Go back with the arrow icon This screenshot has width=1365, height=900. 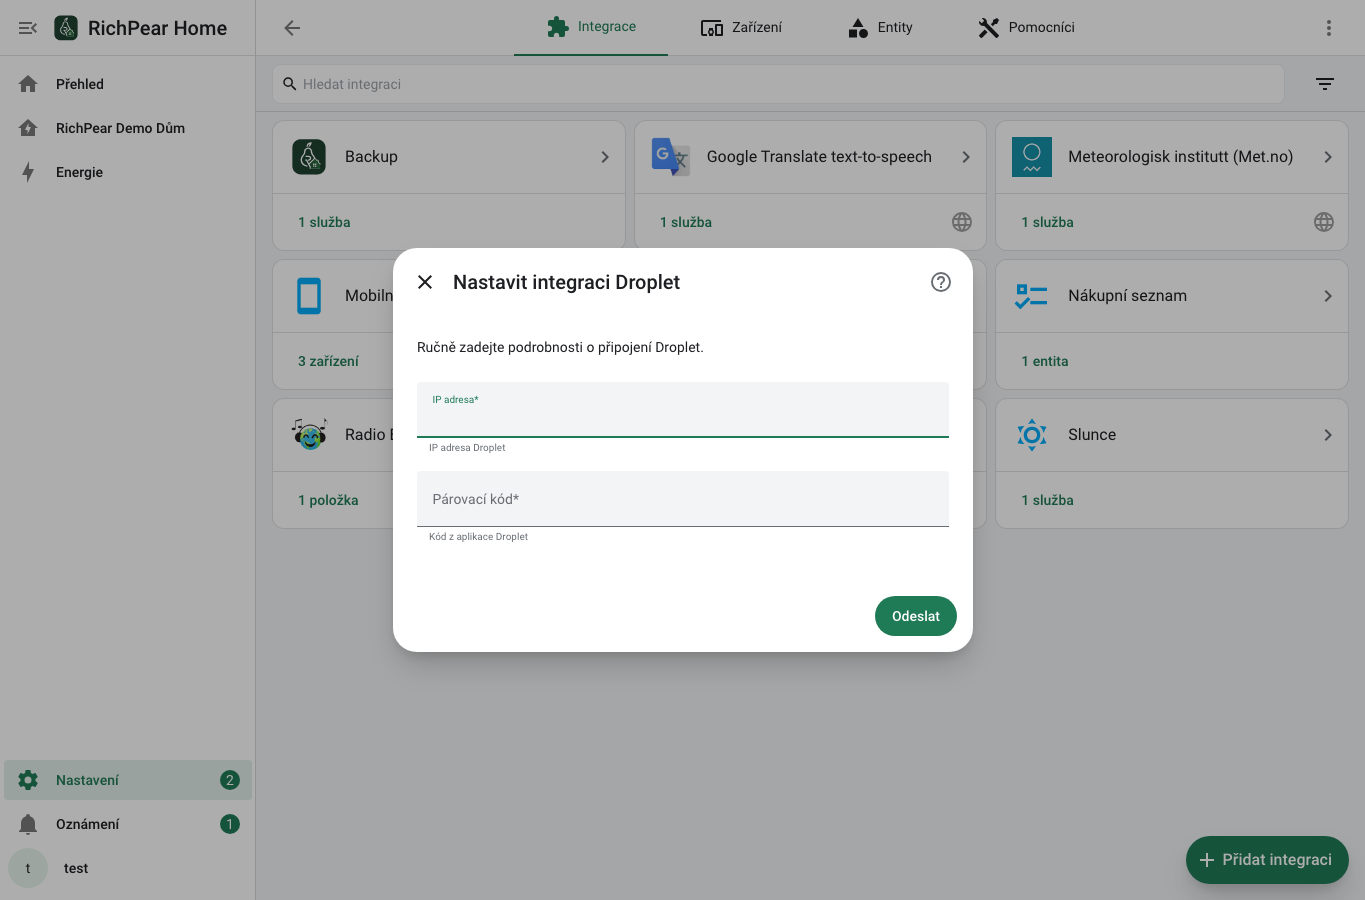coord(292,28)
